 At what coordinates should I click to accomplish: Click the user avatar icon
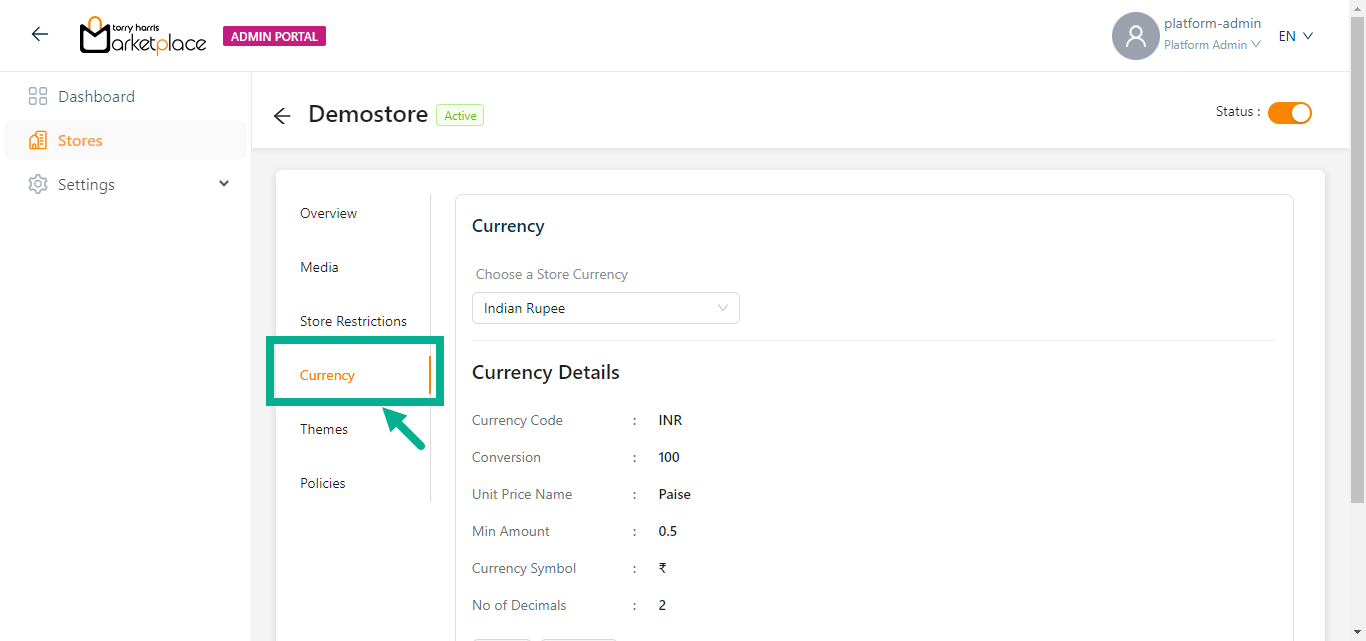(1135, 36)
